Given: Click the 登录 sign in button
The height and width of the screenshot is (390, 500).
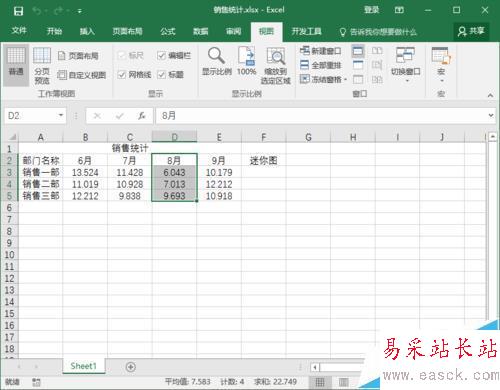Looking at the screenshot, I should pos(371,10).
